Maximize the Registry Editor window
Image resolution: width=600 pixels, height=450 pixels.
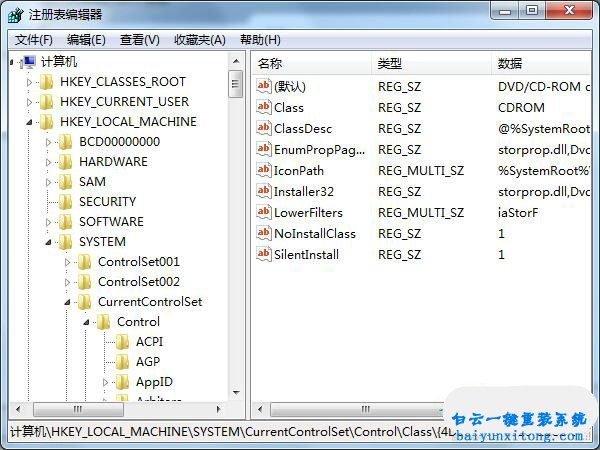click(532, 10)
